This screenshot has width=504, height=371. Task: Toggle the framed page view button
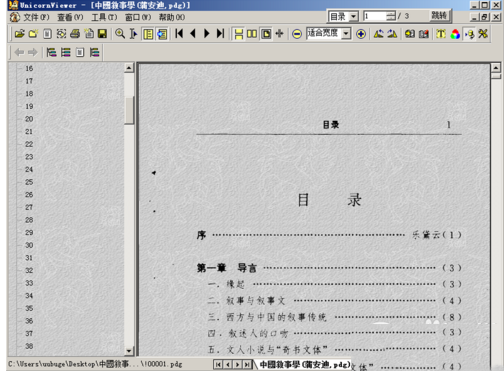point(266,34)
